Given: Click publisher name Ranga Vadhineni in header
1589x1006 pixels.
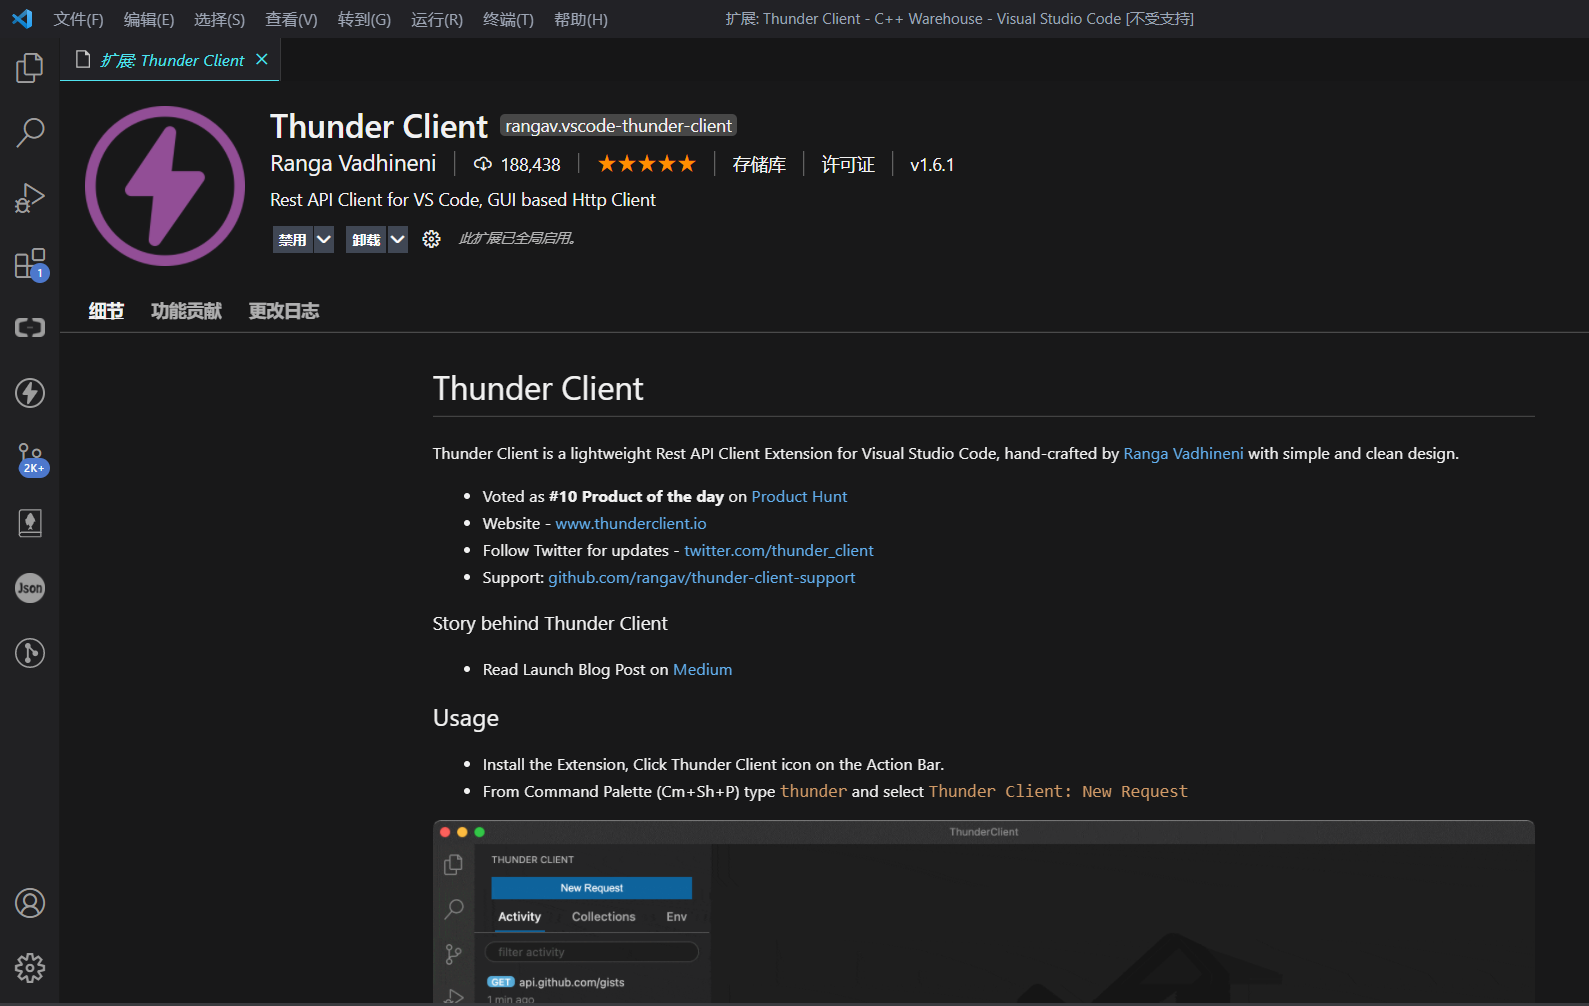Looking at the screenshot, I should tap(353, 163).
